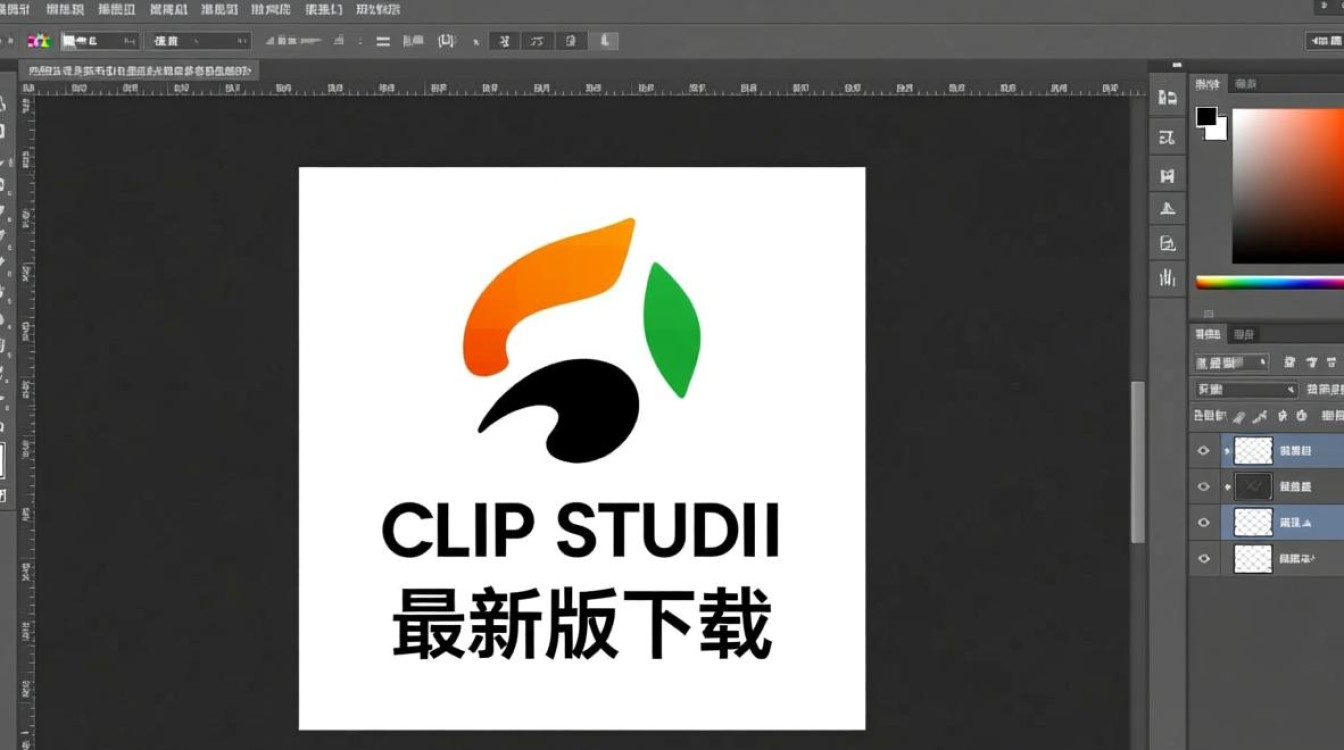Hide the topmost layer with its eye toggle
The width and height of the screenshot is (1344, 750).
(1203, 449)
